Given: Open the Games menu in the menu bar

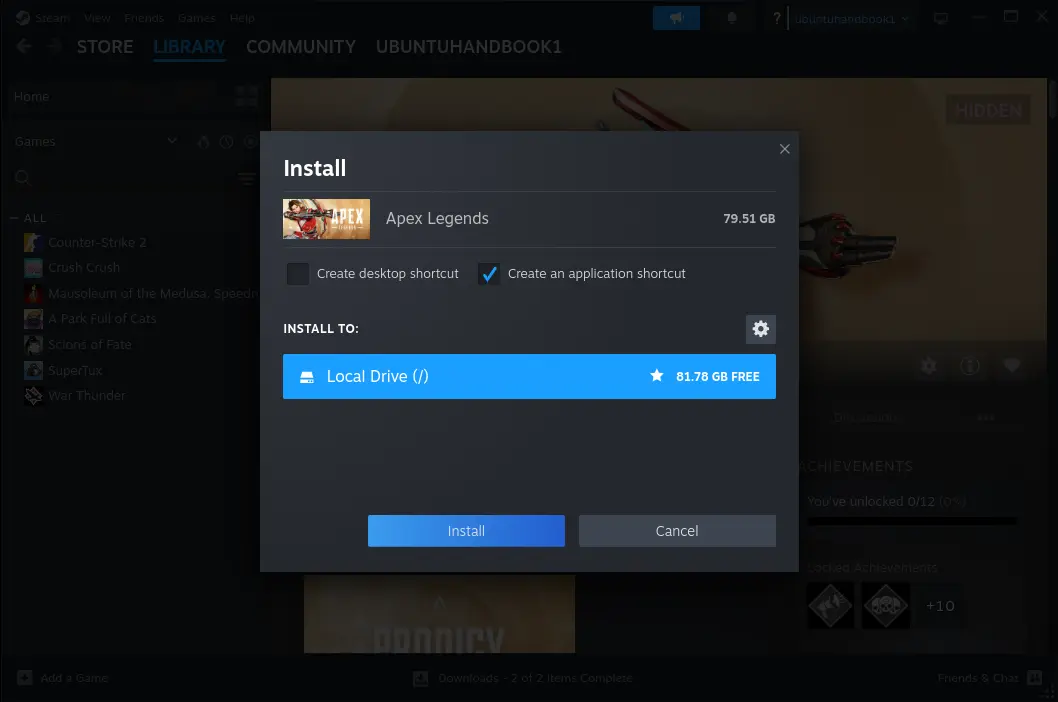Looking at the screenshot, I should point(196,18).
